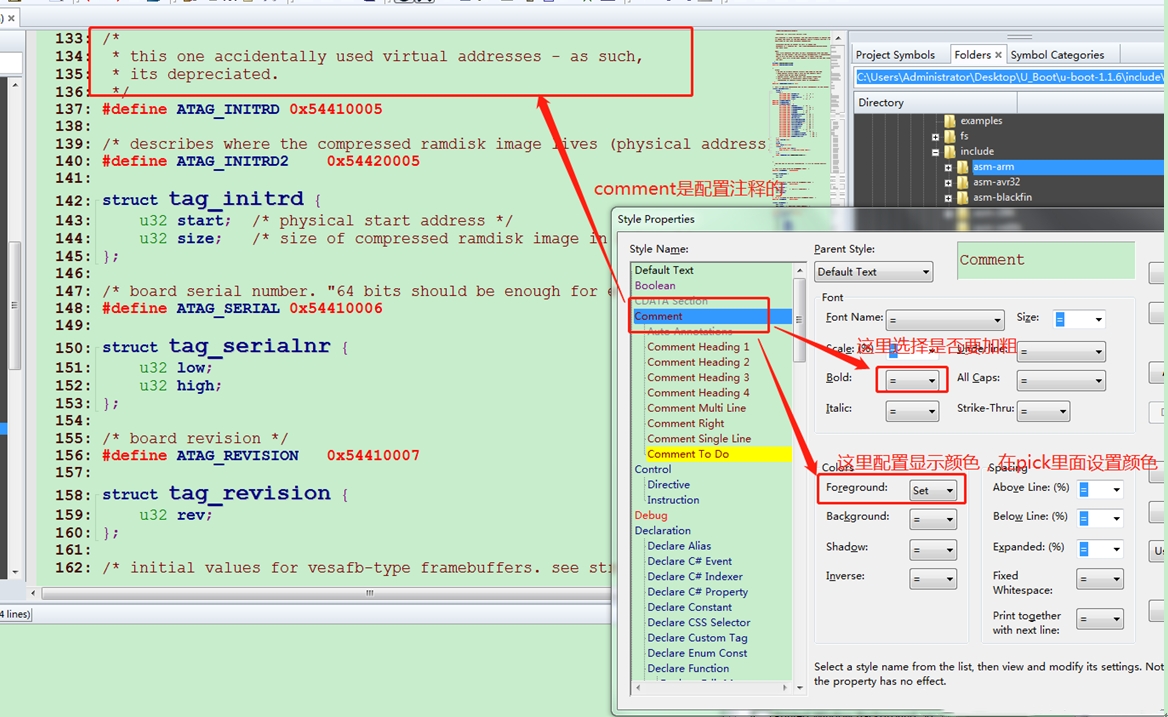This screenshot has width=1168, height=717.
Task: Click the asm-arm folder icon
Action: click(x=963, y=167)
